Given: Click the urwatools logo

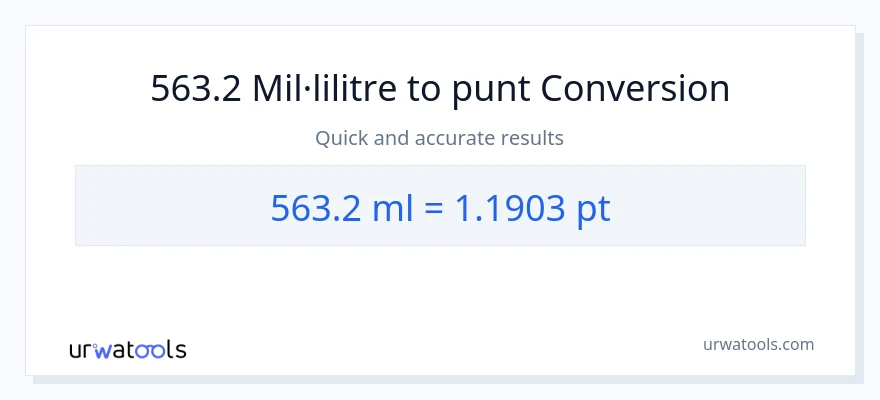Looking at the screenshot, I should (127, 350).
